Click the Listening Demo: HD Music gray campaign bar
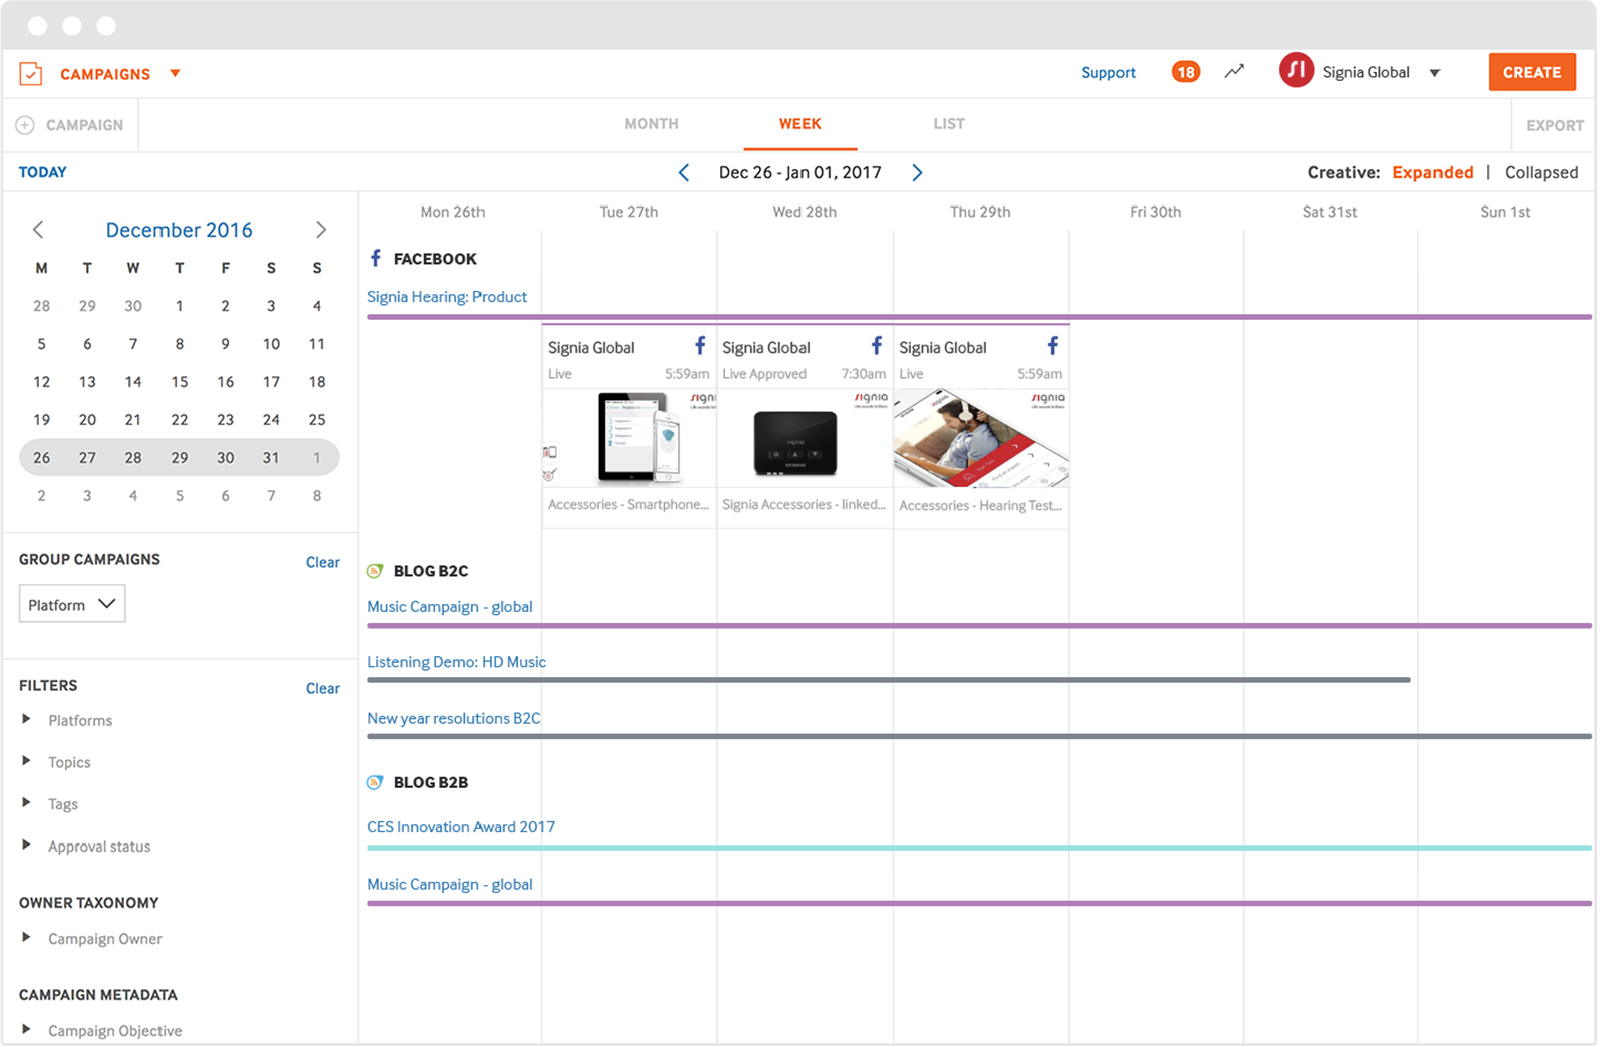The width and height of the screenshot is (1600, 1047). coord(889,680)
